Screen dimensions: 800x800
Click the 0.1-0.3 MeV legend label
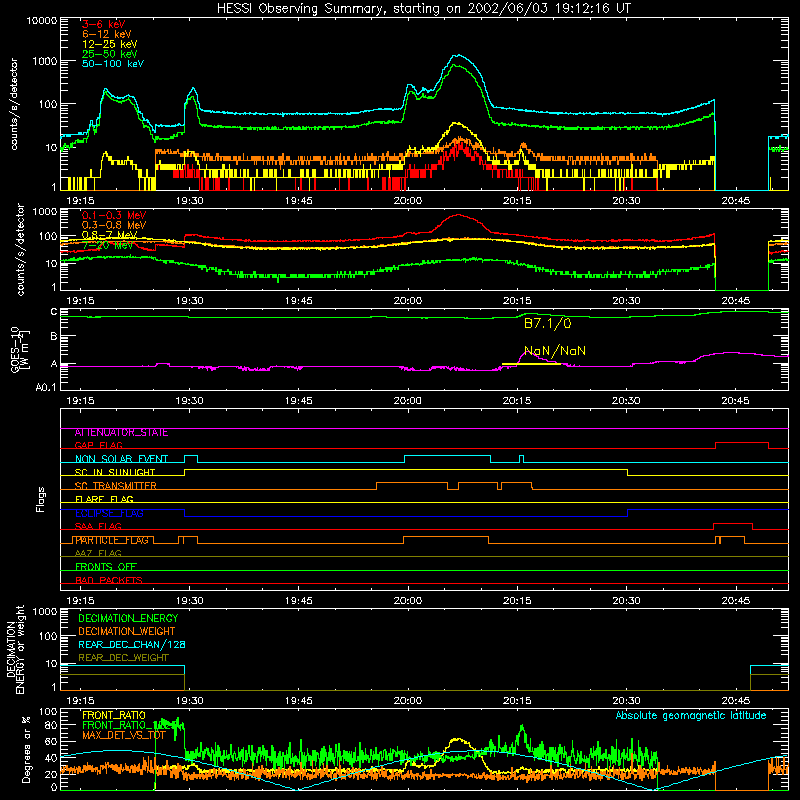tap(114, 216)
